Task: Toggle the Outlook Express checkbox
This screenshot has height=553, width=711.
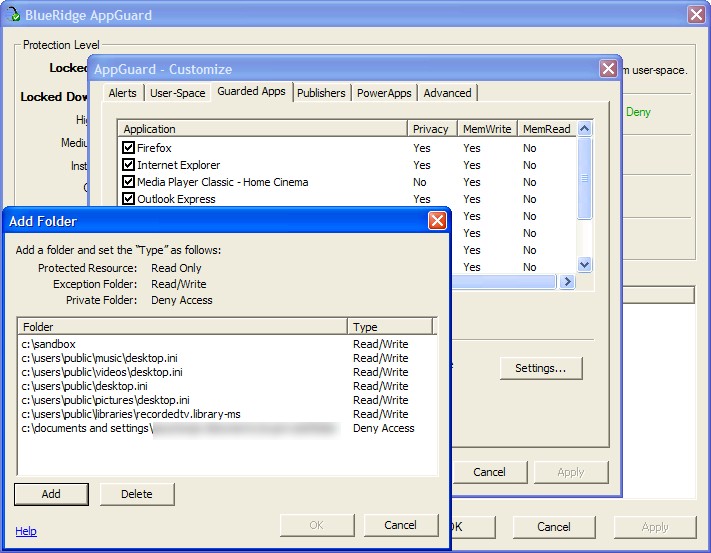Action: coord(128,199)
